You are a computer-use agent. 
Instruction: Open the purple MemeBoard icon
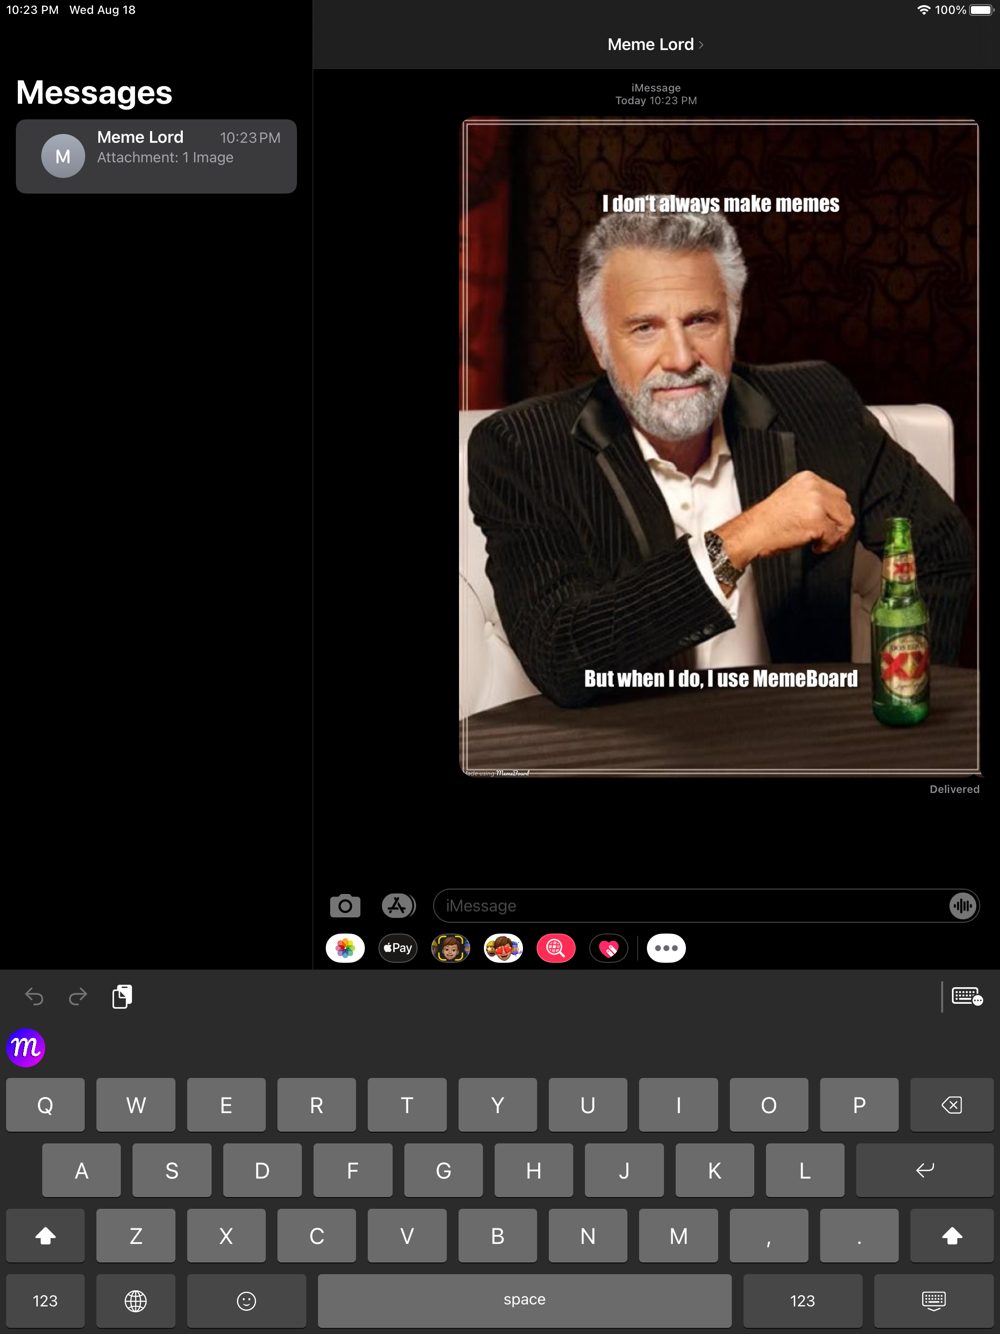26,1048
